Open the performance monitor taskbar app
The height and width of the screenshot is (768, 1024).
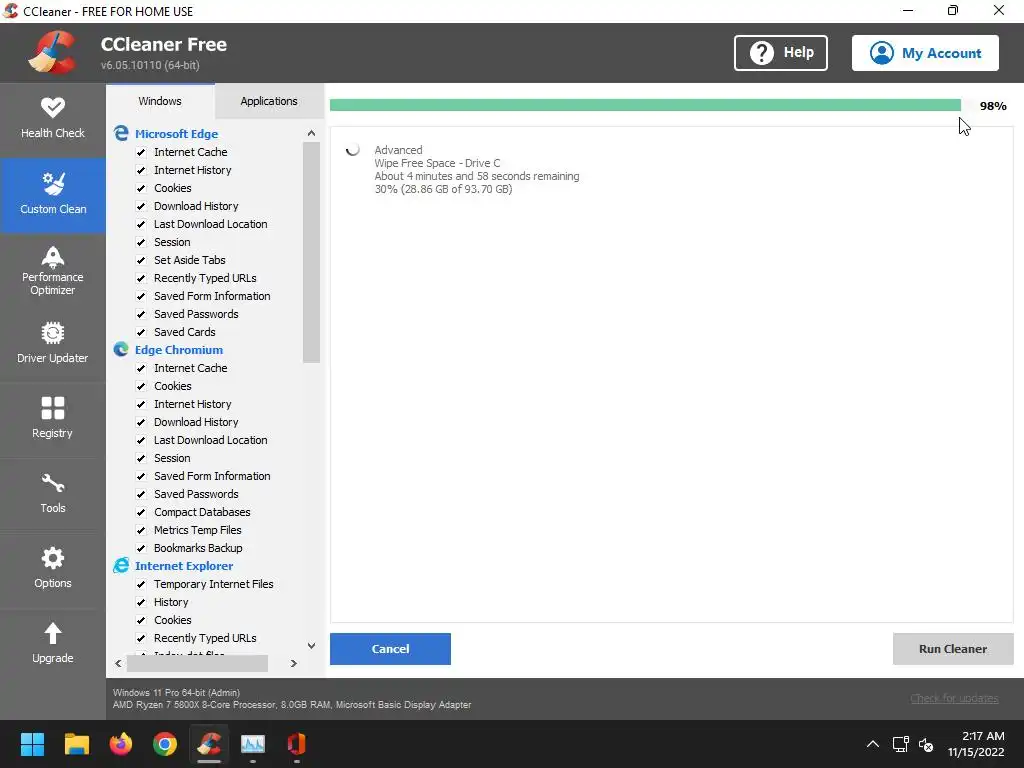[x=253, y=744]
